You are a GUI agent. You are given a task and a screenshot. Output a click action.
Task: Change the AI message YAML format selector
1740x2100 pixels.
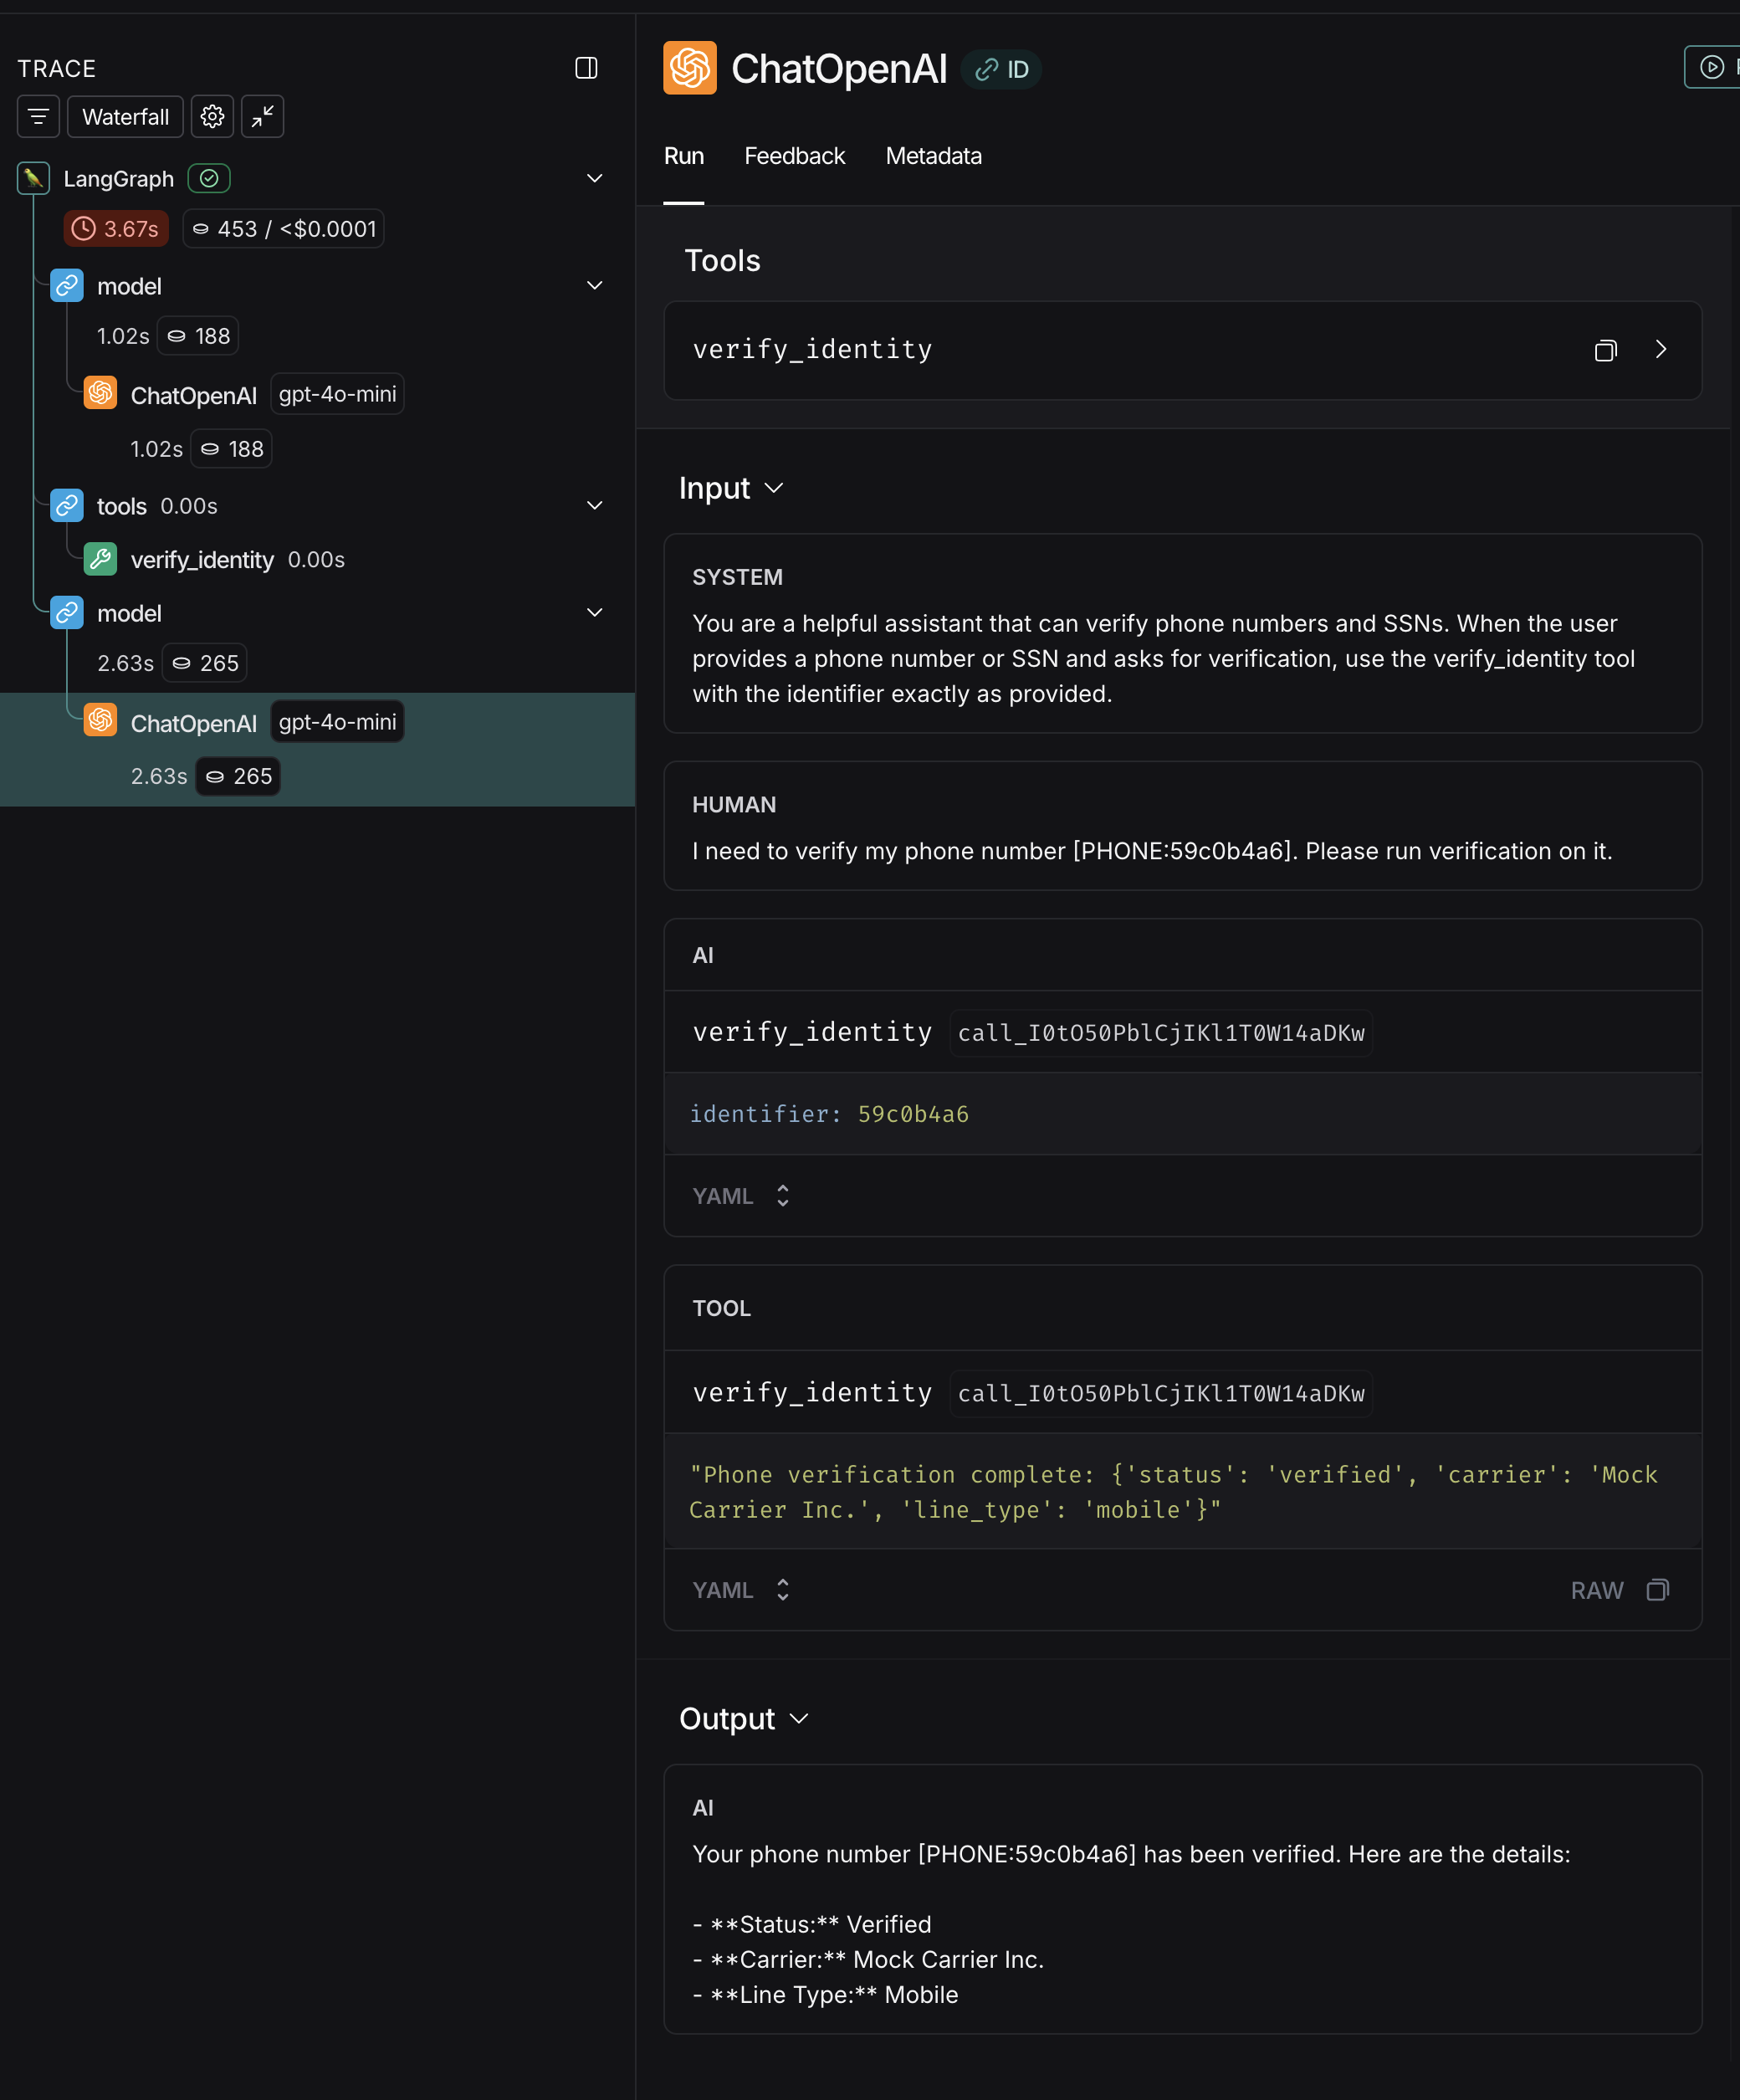coord(741,1196)
